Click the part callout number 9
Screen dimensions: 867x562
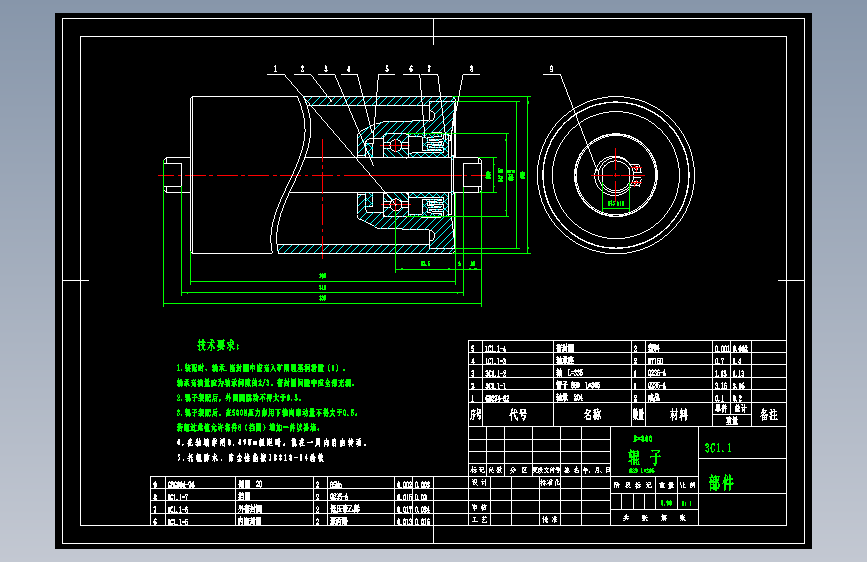tap(551, 69)
